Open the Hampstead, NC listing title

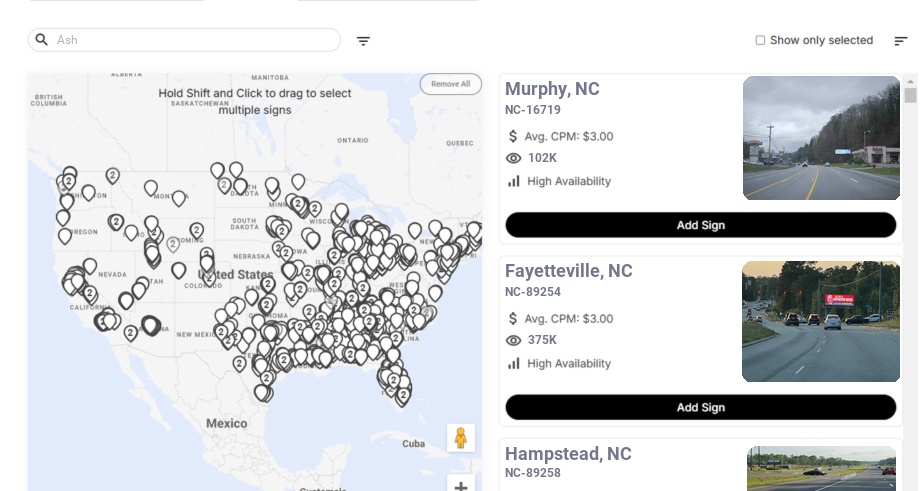(x=568, y=454)
